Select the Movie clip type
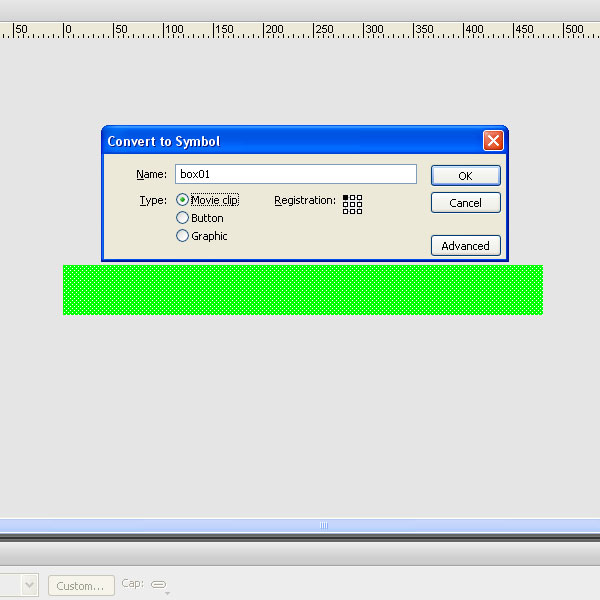 tap(183, 200)
